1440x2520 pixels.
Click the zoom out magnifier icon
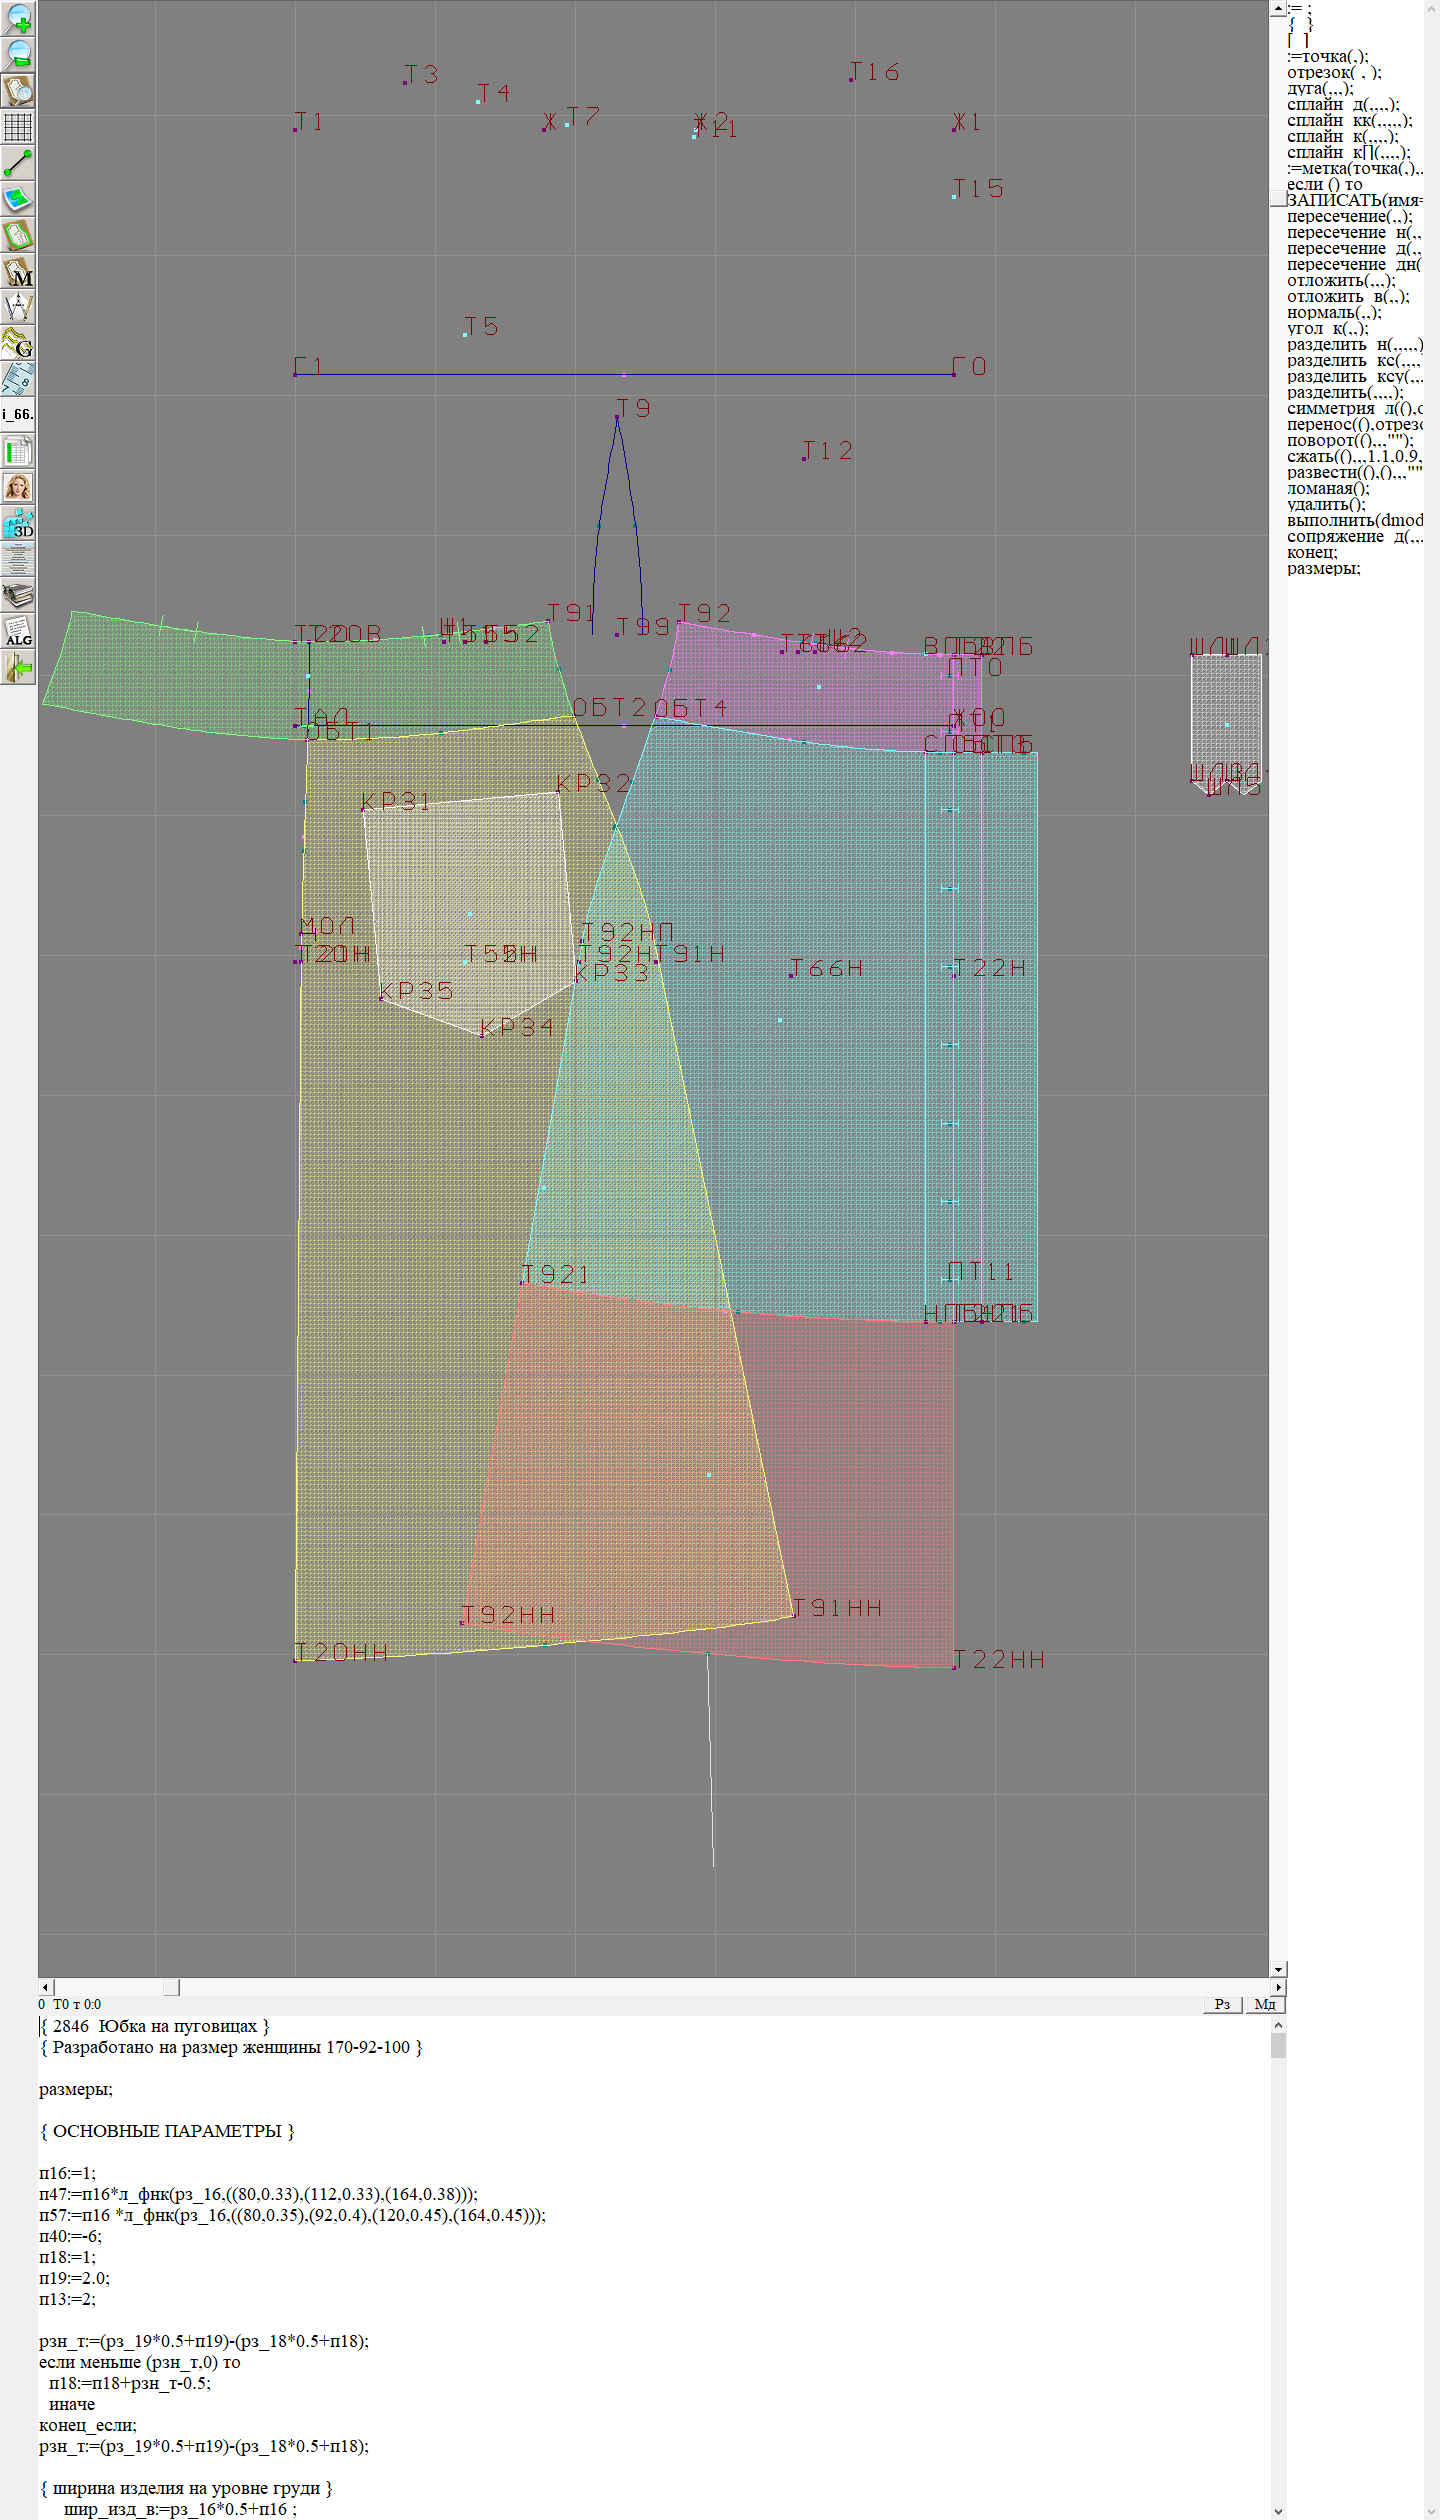click(18, 54)
